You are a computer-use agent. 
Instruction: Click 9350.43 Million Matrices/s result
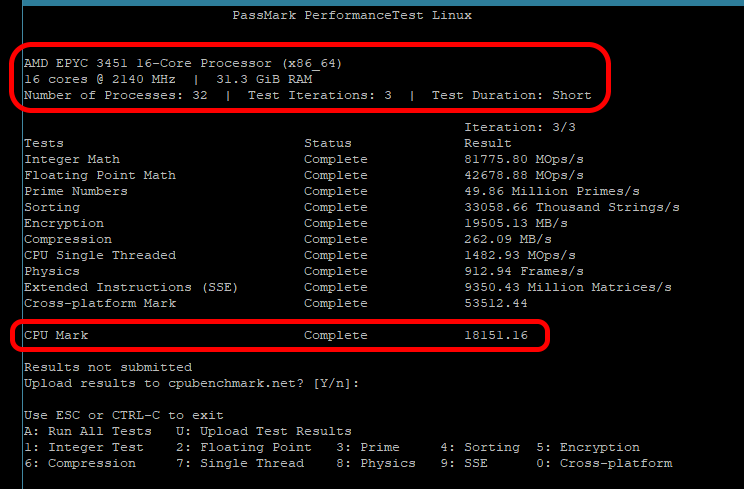(x=568, y=287)
